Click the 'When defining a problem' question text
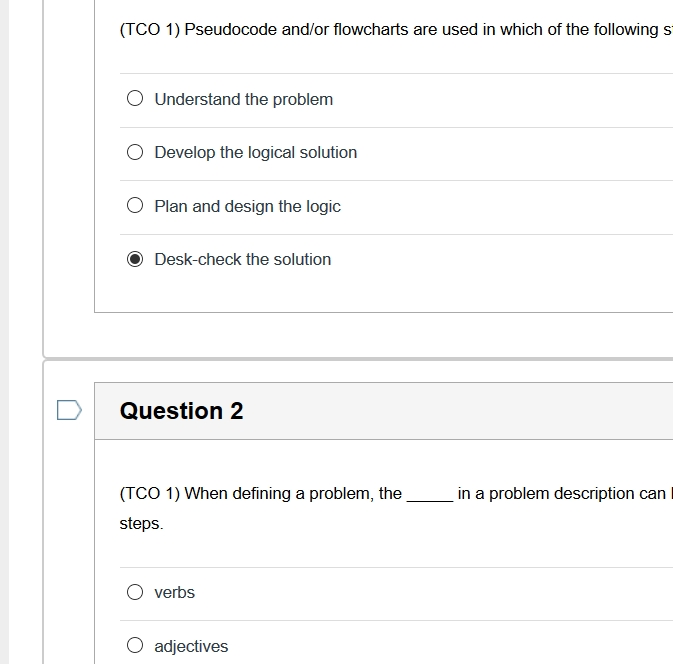Screen dimensions: 673x664 click(x=396, y=508)
